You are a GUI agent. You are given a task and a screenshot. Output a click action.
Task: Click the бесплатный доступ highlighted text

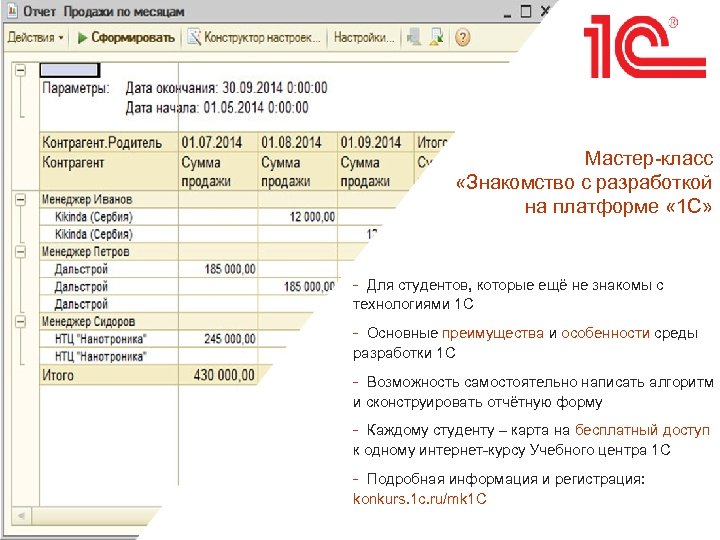coord(642,430)
